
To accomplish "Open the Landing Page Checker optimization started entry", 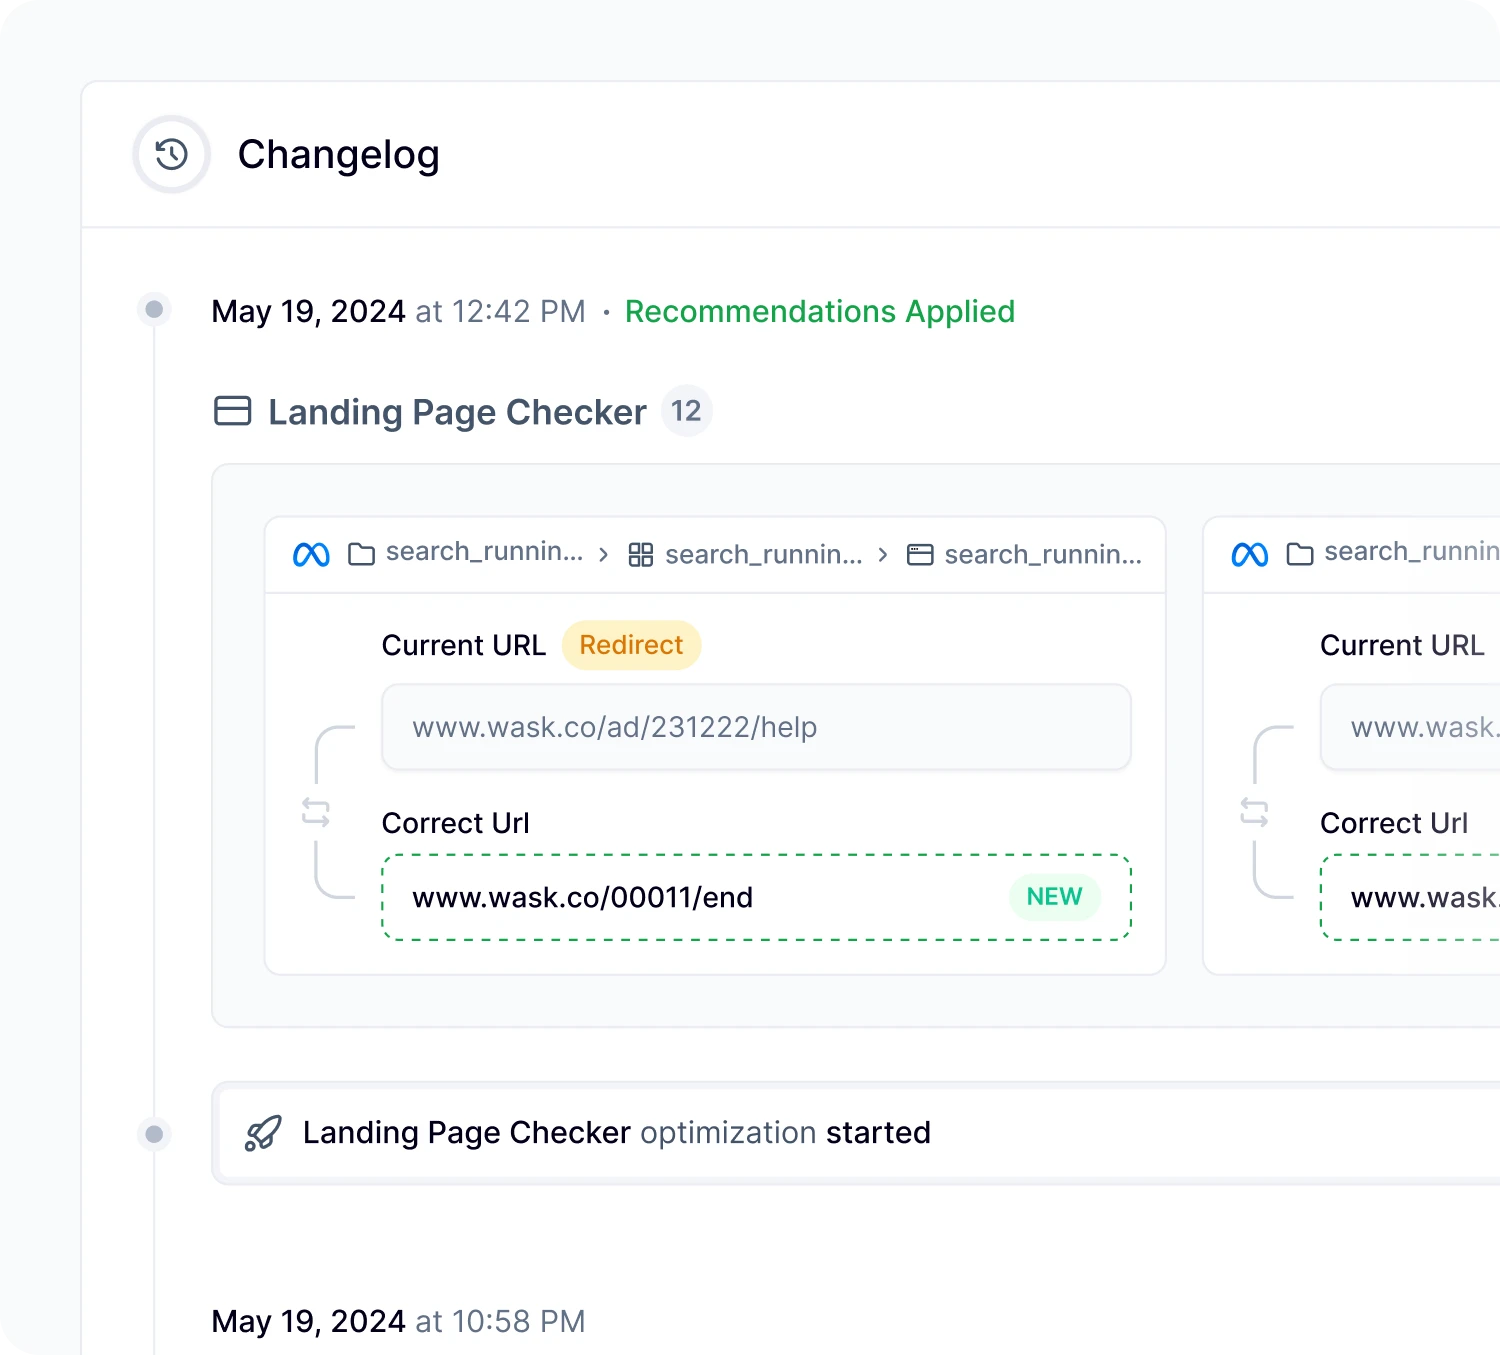I will point(616,1133).
